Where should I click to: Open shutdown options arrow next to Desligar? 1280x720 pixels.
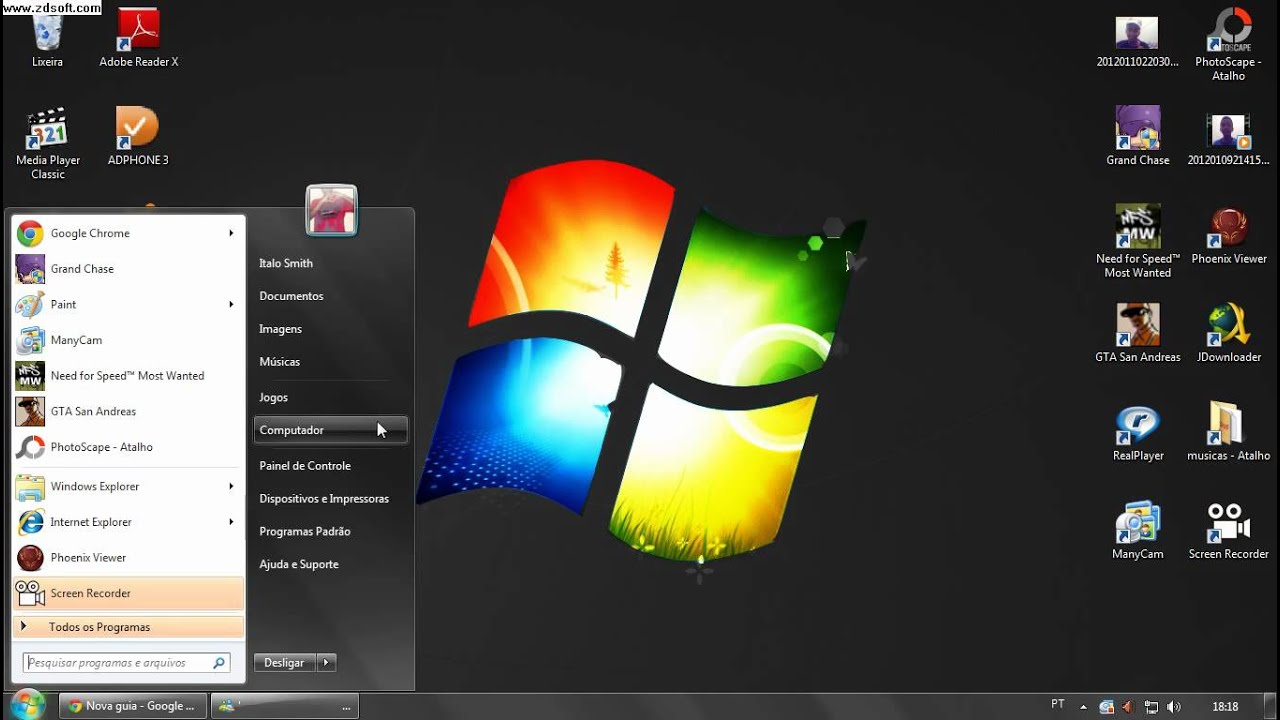click(326, 663)
